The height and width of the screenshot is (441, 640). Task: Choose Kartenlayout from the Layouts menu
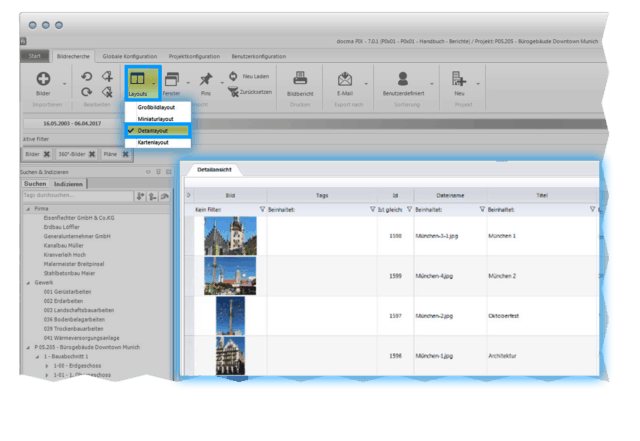point(158,143)
